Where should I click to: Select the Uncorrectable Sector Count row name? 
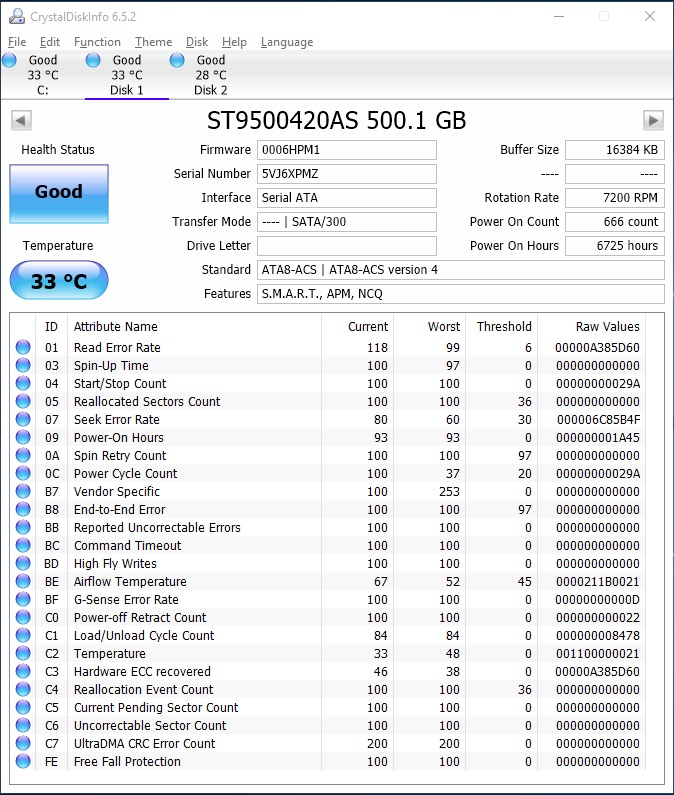pos(150,726)
